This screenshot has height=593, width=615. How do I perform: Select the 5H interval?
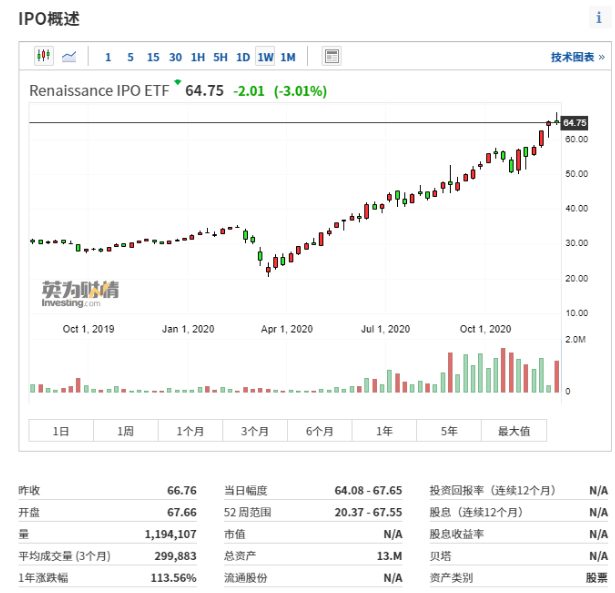[220, 57]
